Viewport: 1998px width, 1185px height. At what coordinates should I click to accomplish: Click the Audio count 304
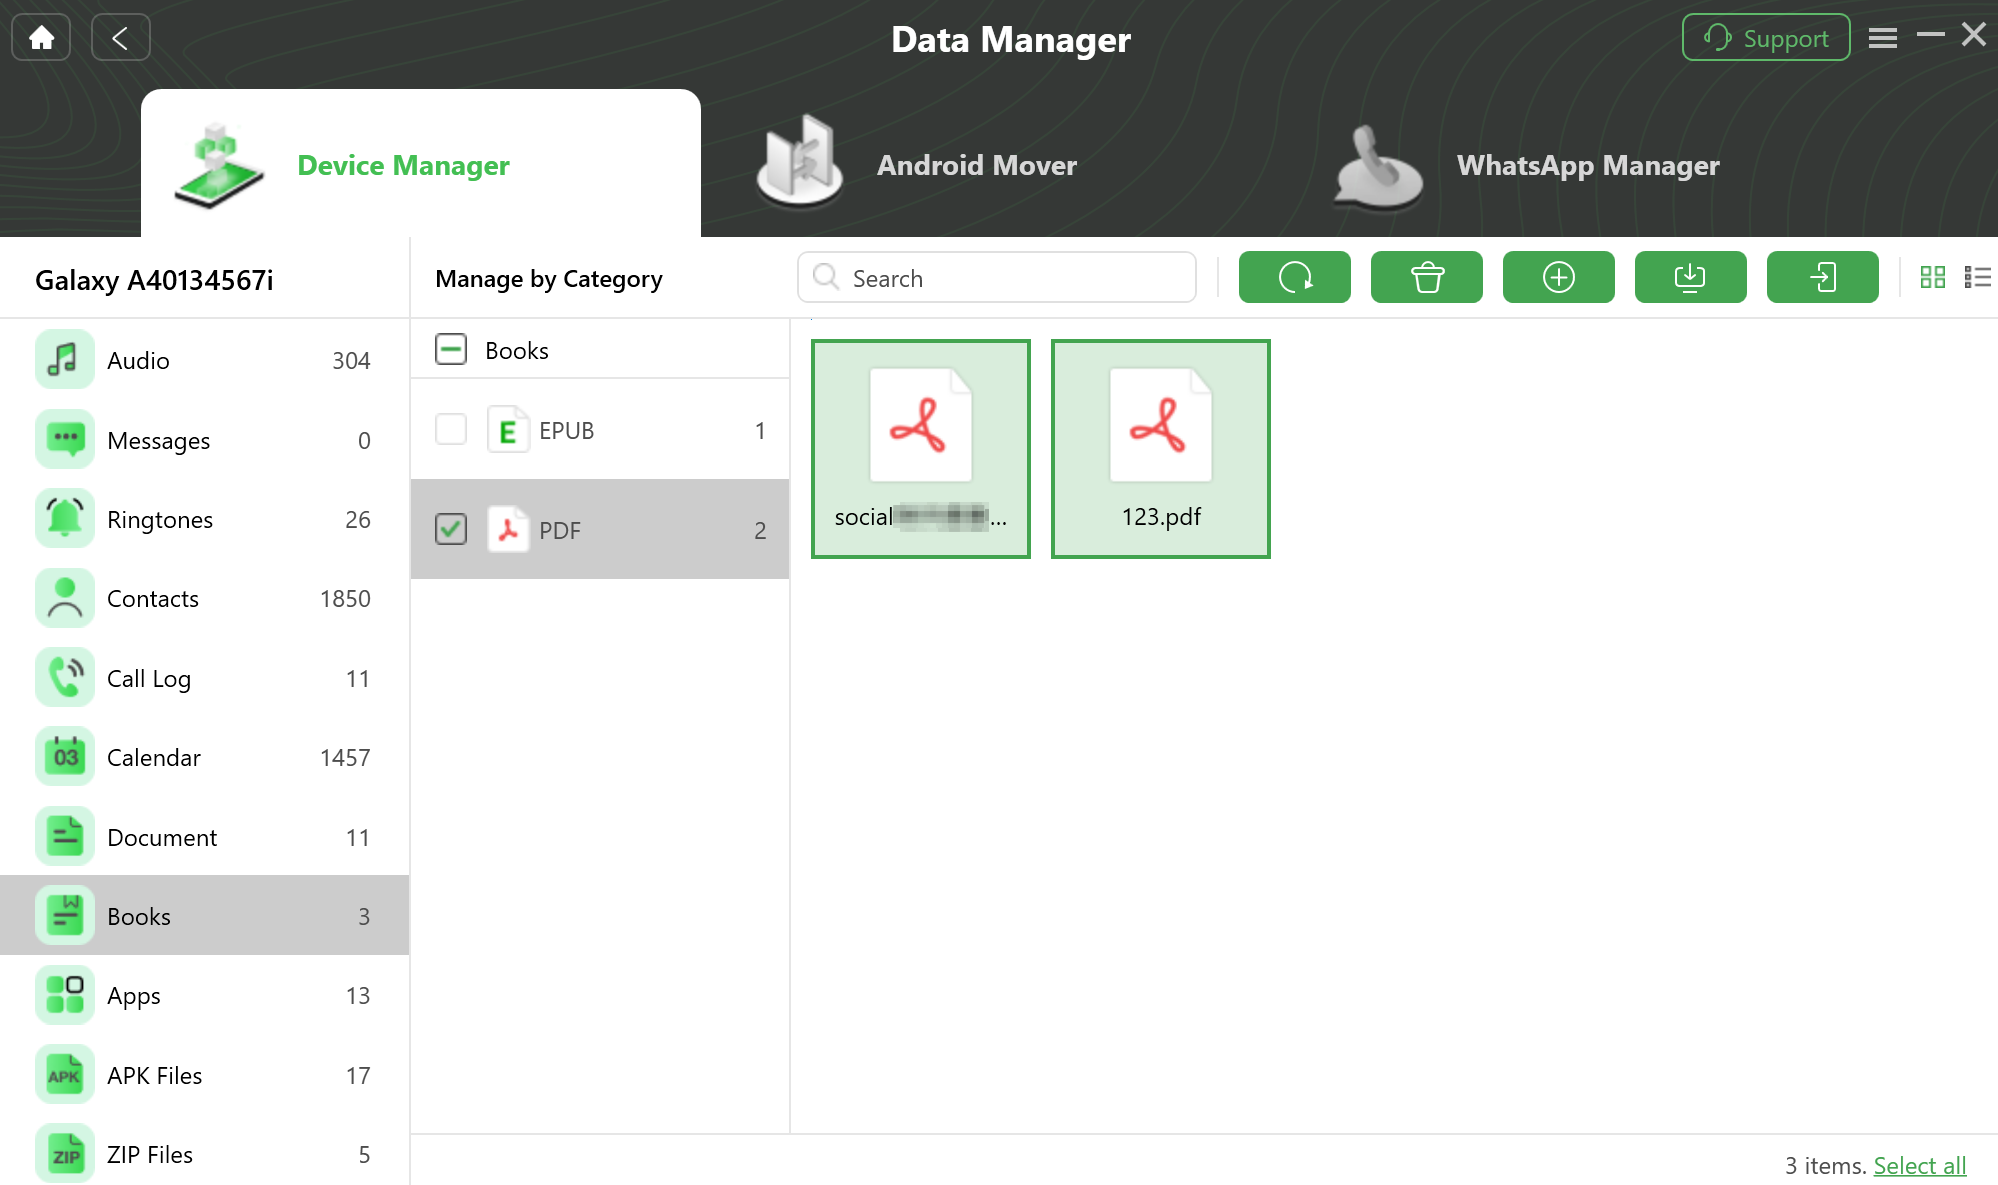[351, 360]
